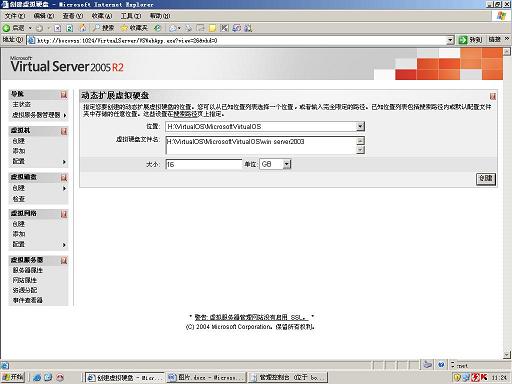Click the page icon left of the address URL

tap(31, 40)
